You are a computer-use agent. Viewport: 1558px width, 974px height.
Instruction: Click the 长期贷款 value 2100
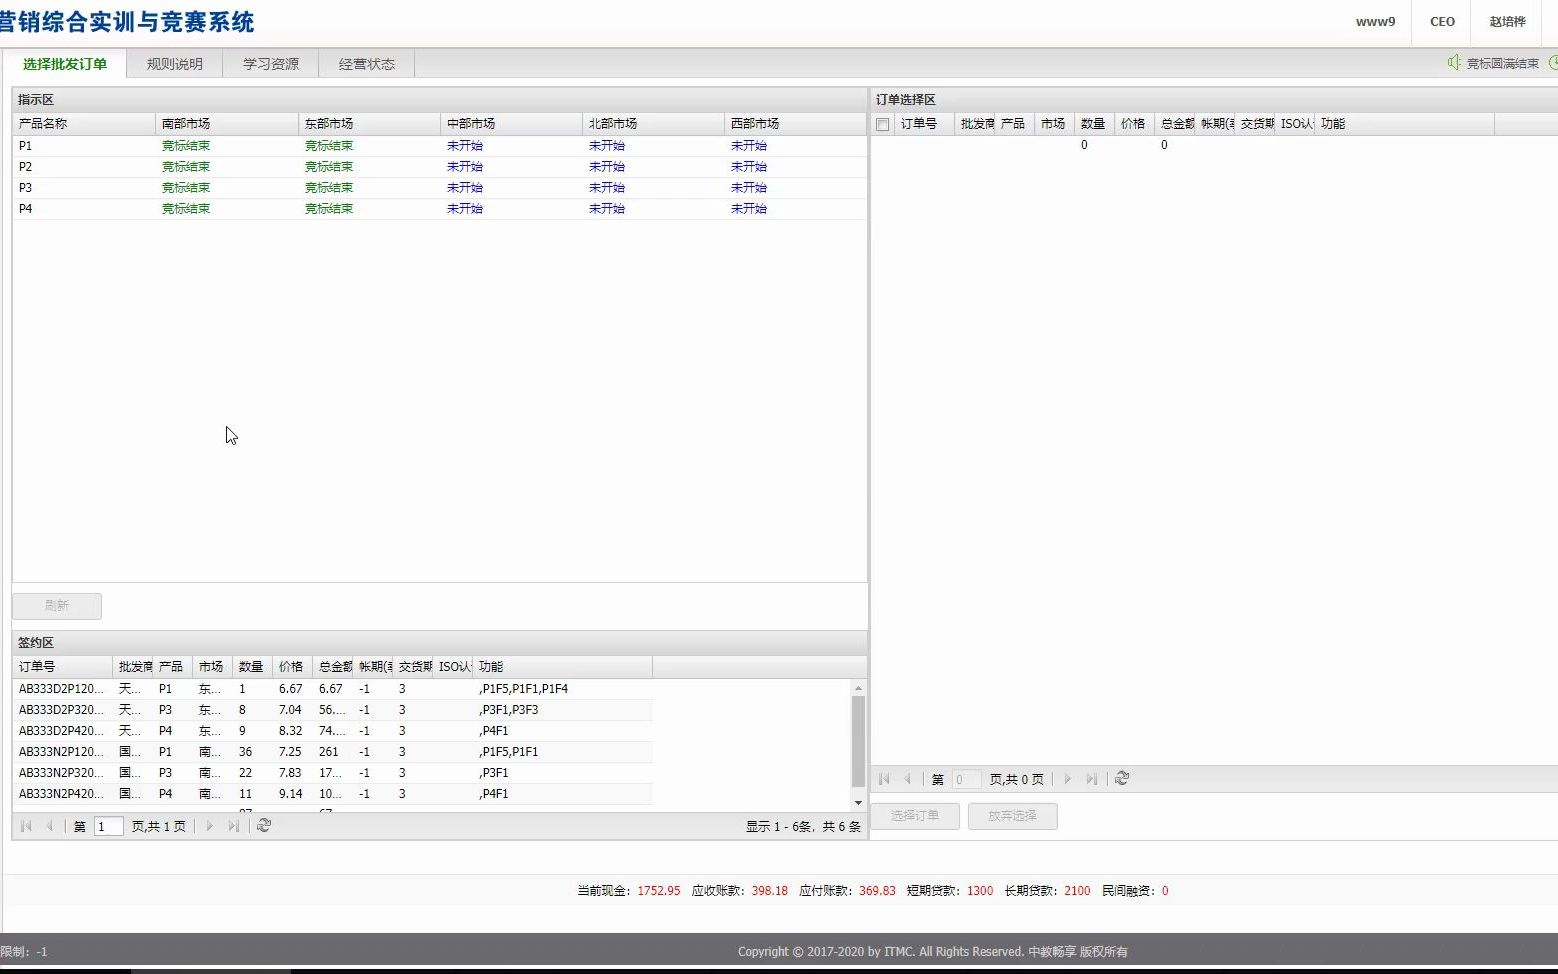coord(1077,891)
